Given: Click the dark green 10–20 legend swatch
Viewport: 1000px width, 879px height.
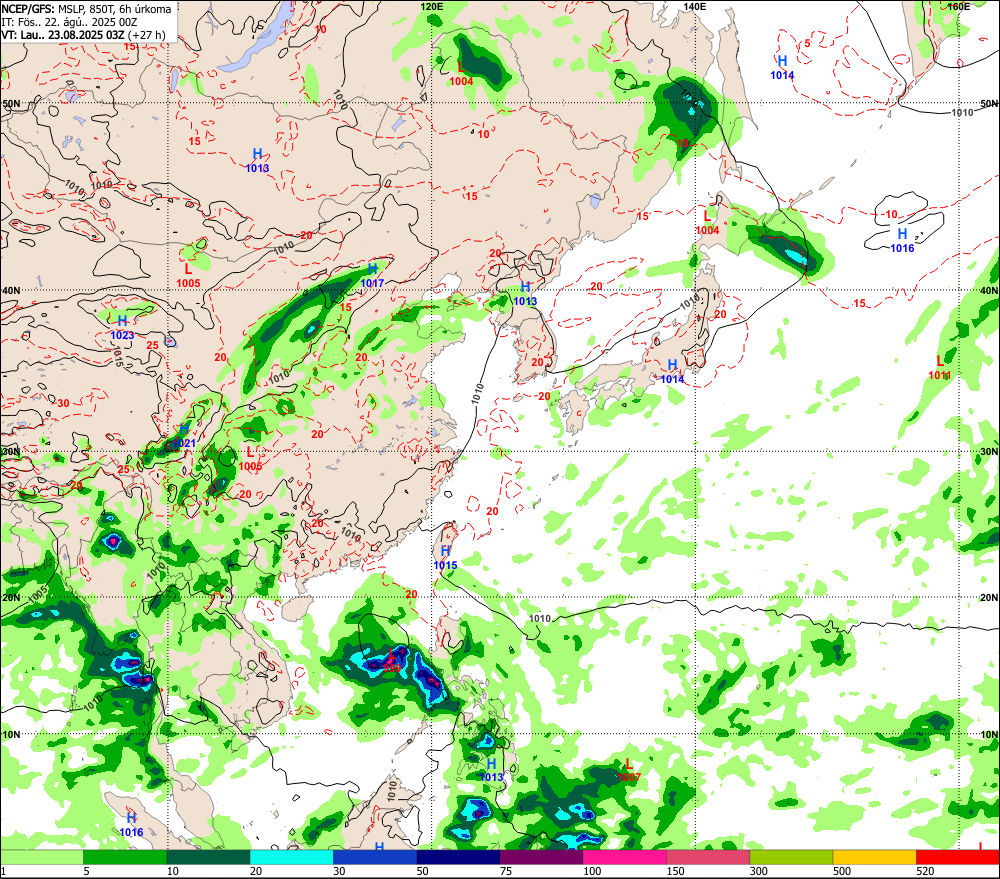Looking at the screenshot, I should click(209, 857).
